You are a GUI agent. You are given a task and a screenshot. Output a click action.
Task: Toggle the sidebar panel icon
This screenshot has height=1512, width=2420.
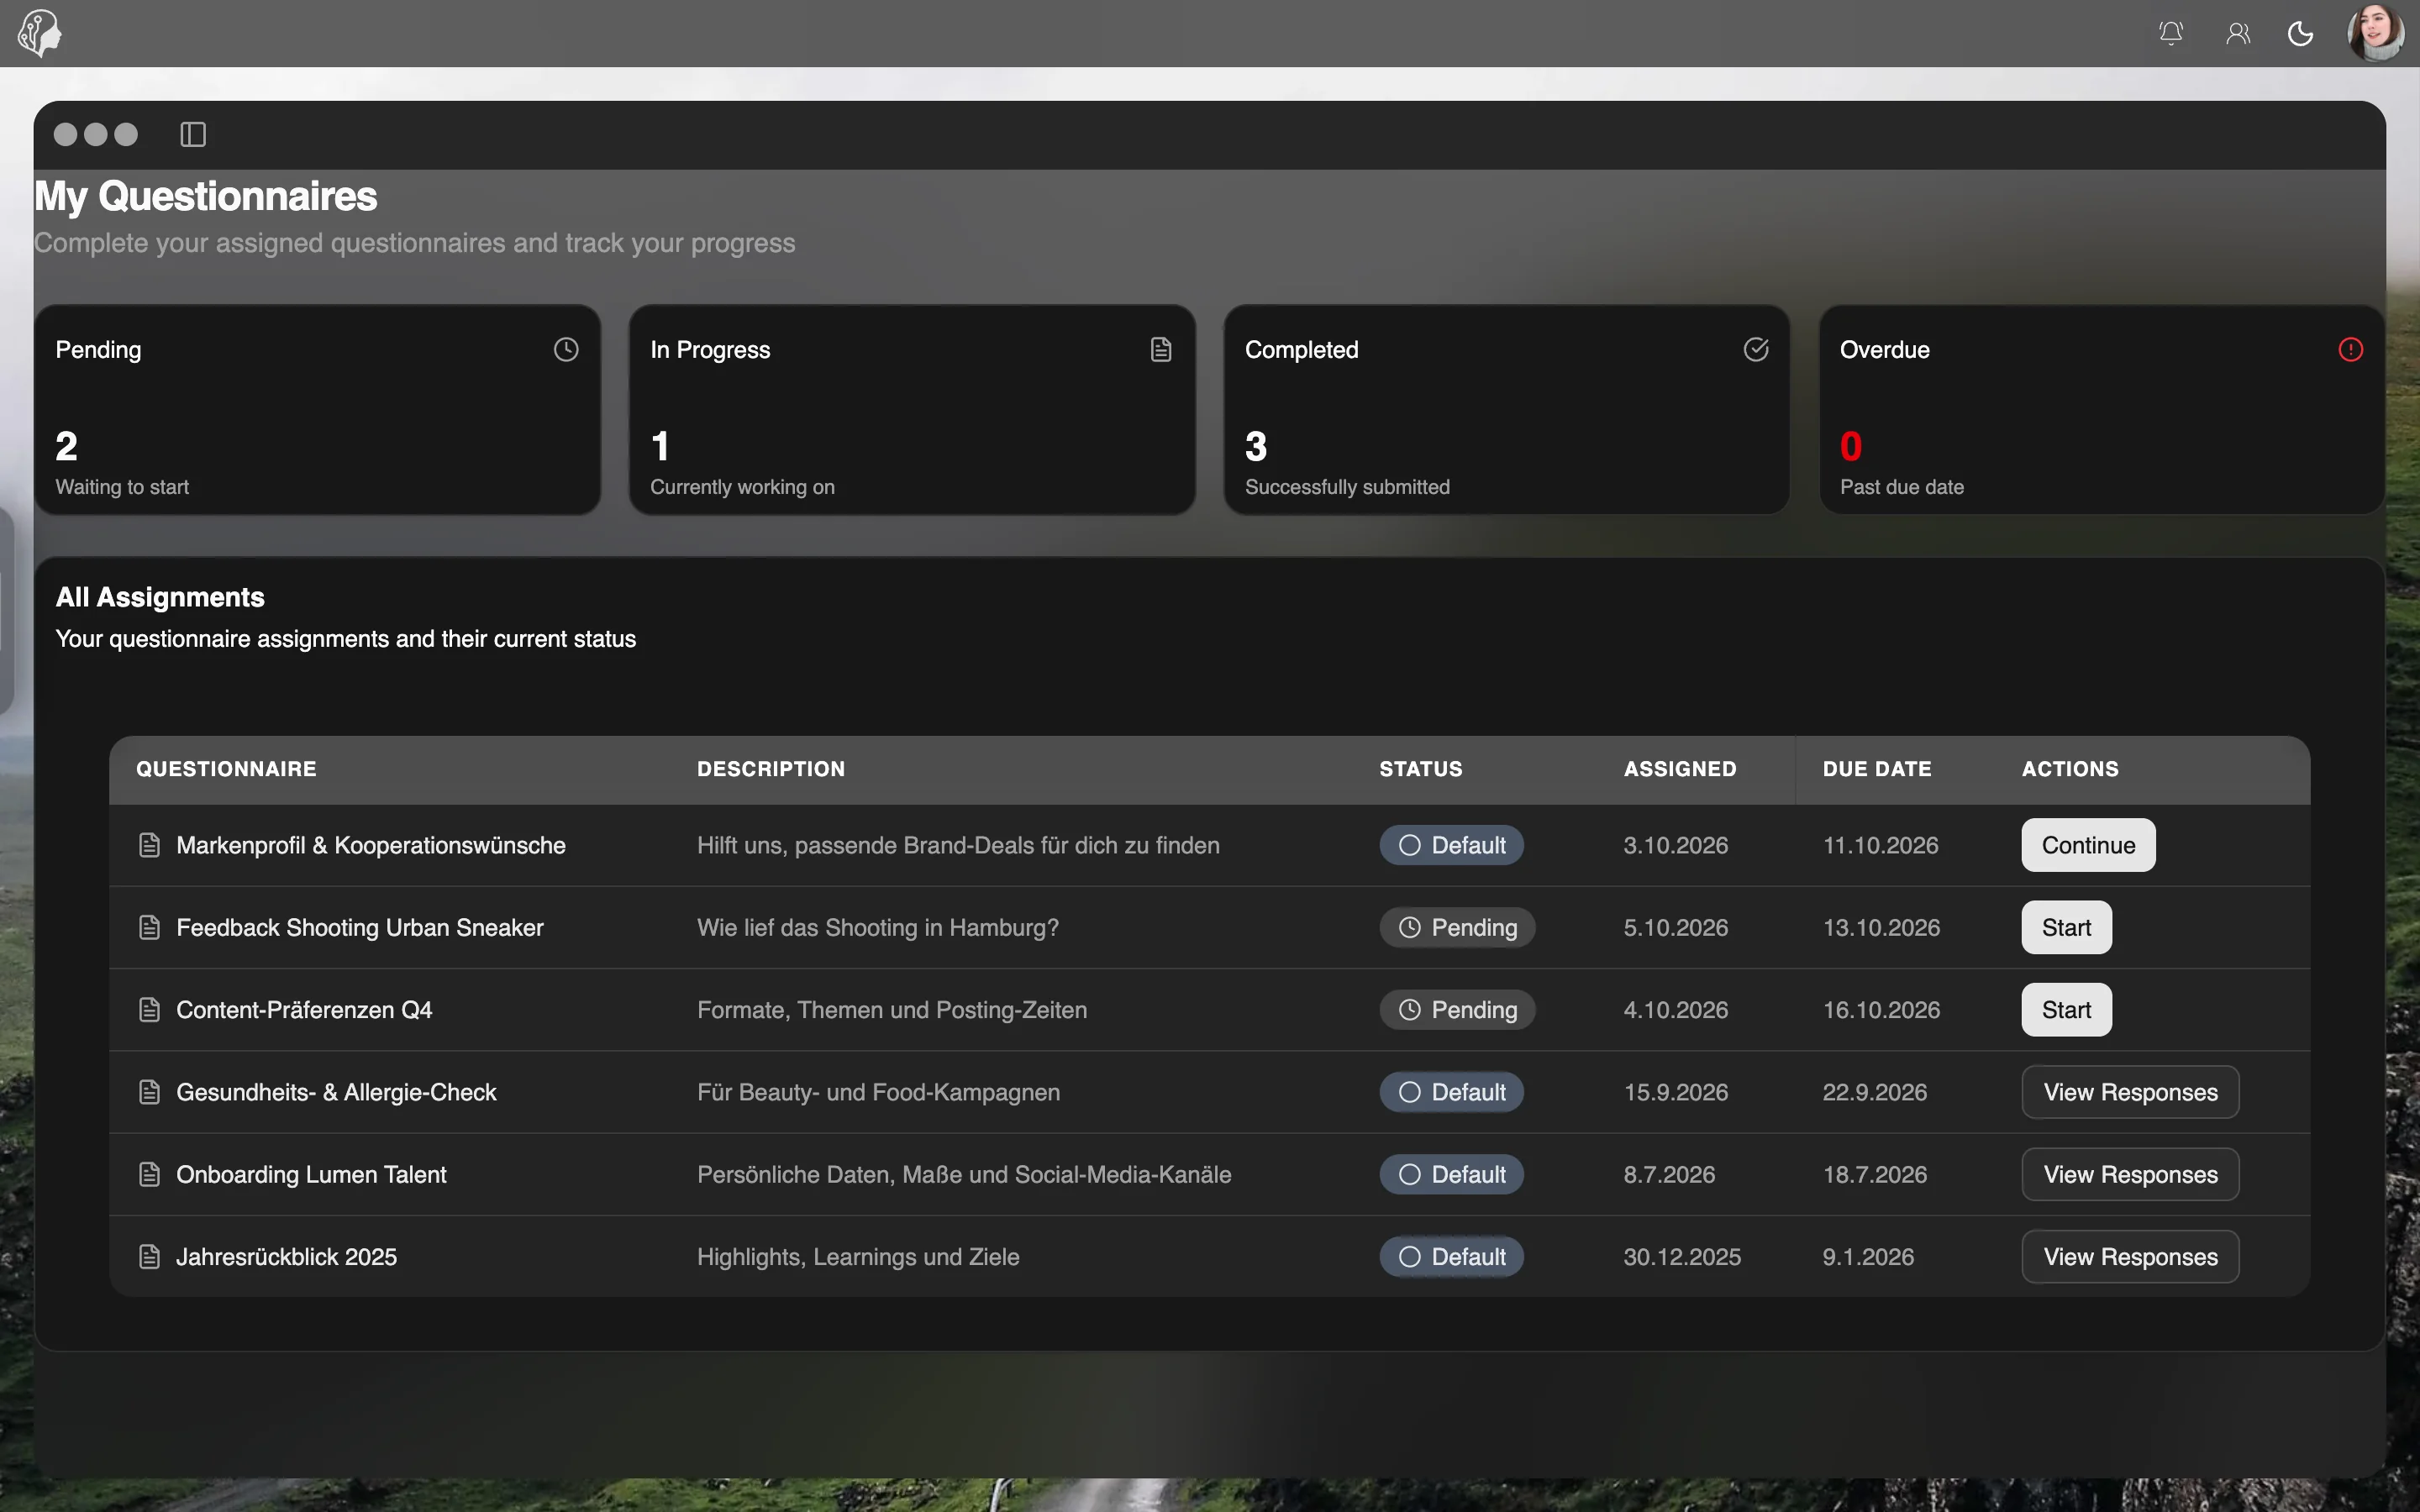tap(193, 134)
